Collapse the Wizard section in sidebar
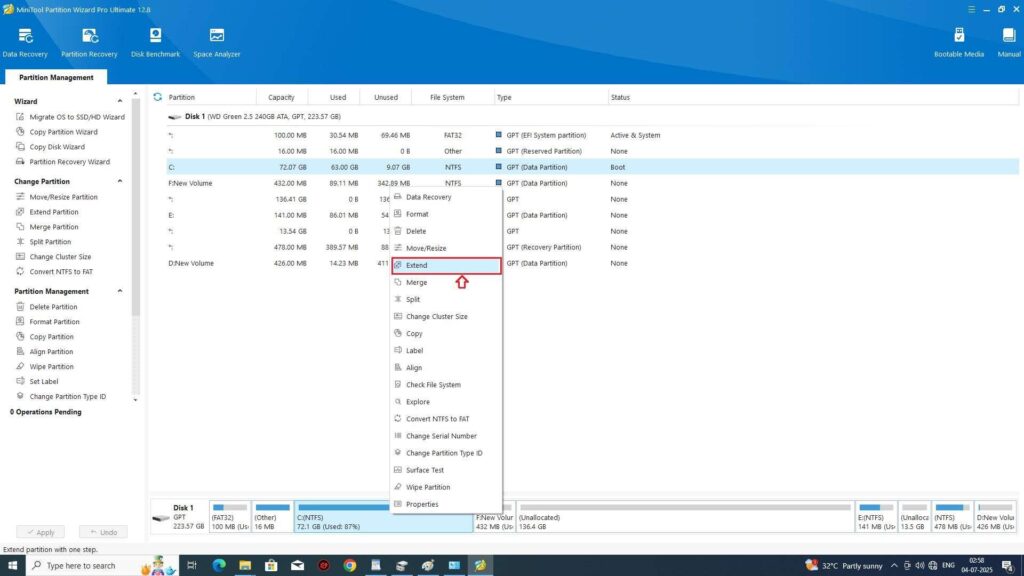Image resolution: width=1024 pixels, height=576 pixels. pyautogui.click(x=121, y=101)
